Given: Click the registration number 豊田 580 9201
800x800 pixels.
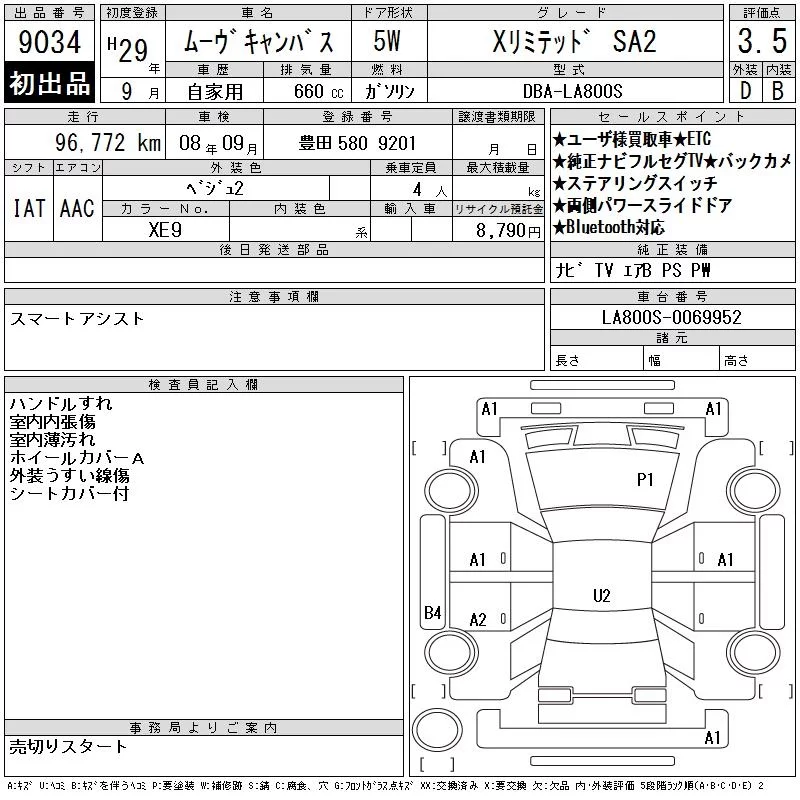Looking at the screenshot, I should (357, 143).
